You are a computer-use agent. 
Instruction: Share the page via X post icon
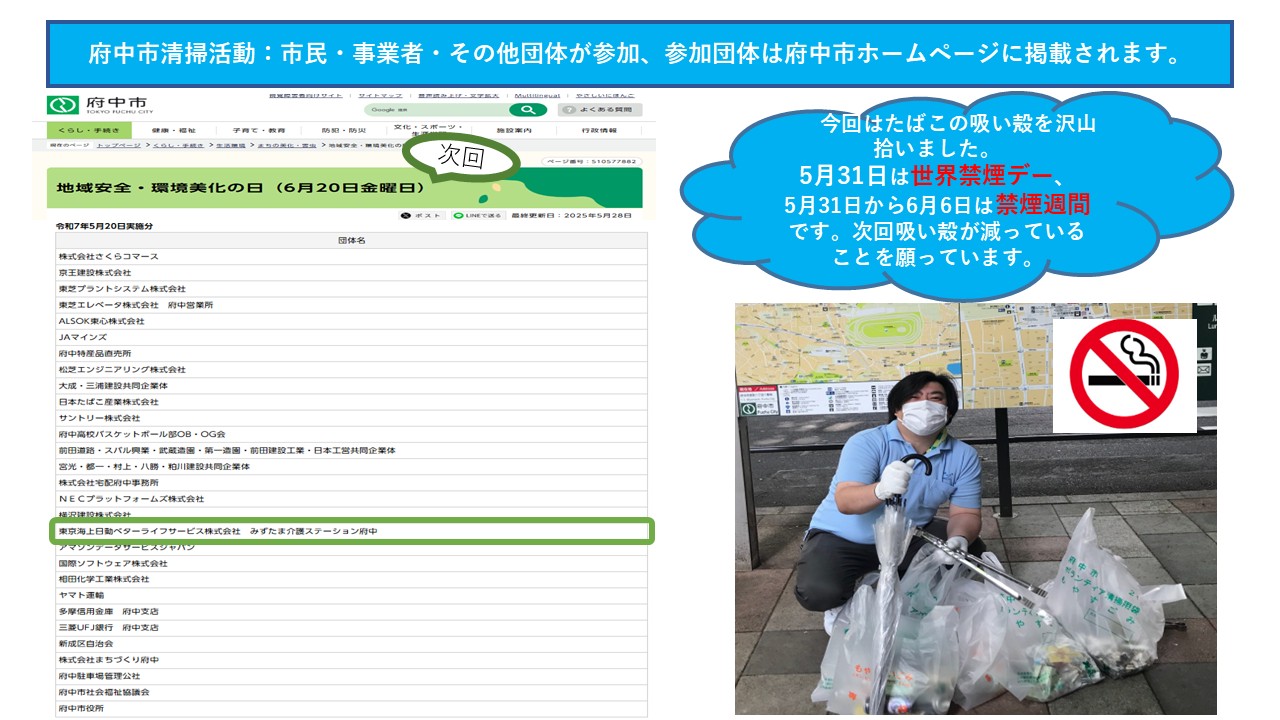[408, 215]
